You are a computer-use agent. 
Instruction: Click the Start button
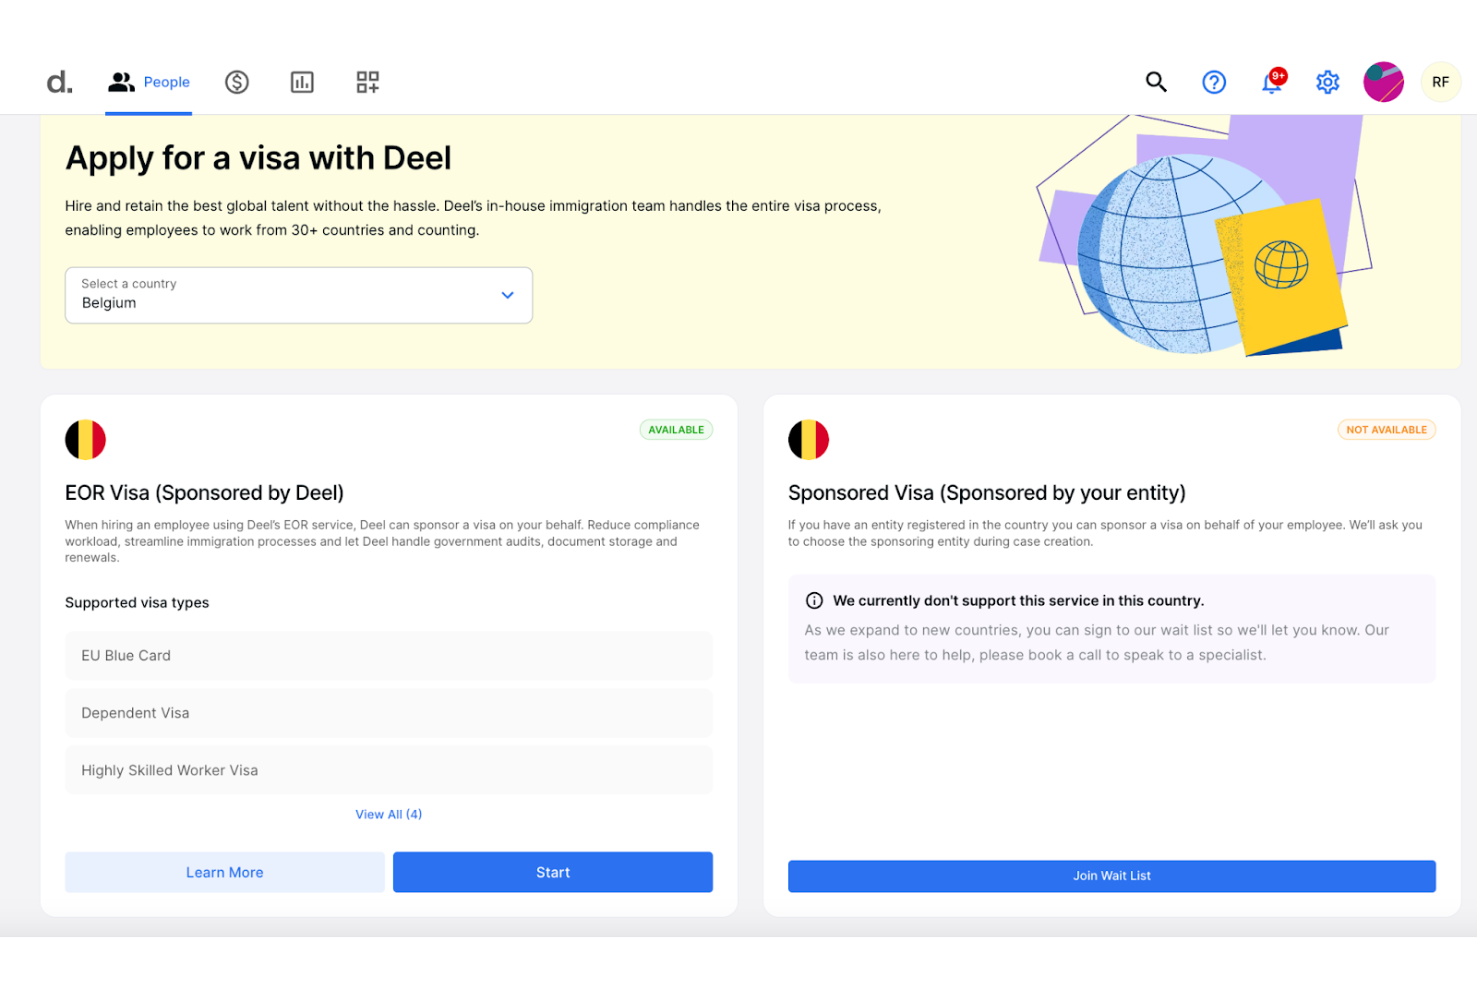tap(553, 872)
